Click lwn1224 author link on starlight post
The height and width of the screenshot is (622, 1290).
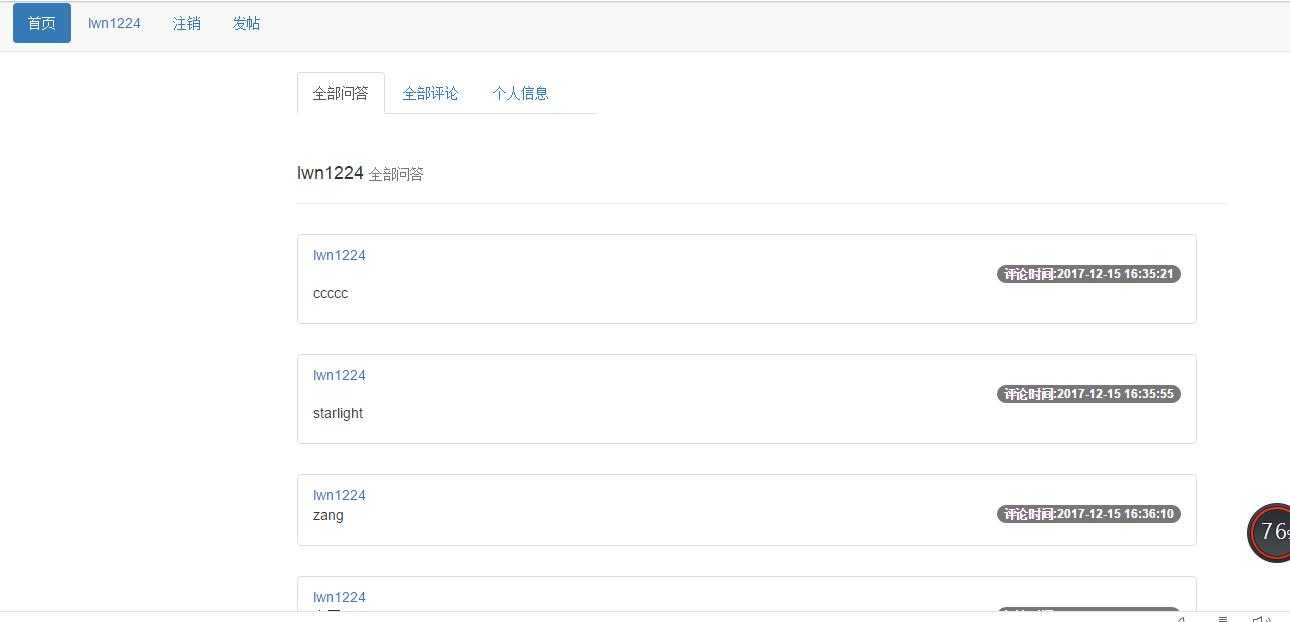point(339,375)
